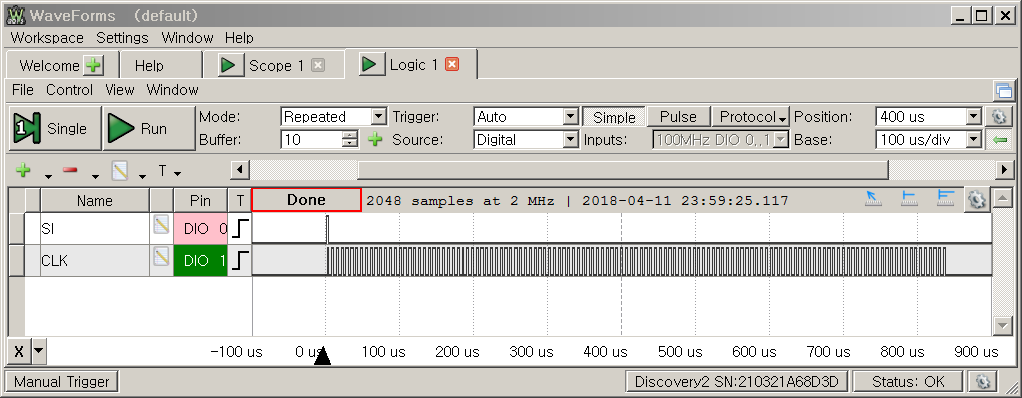Click the Done status indicator
Image resolution: width=1022 pixels, height=398 pixels.
point(306,200)
